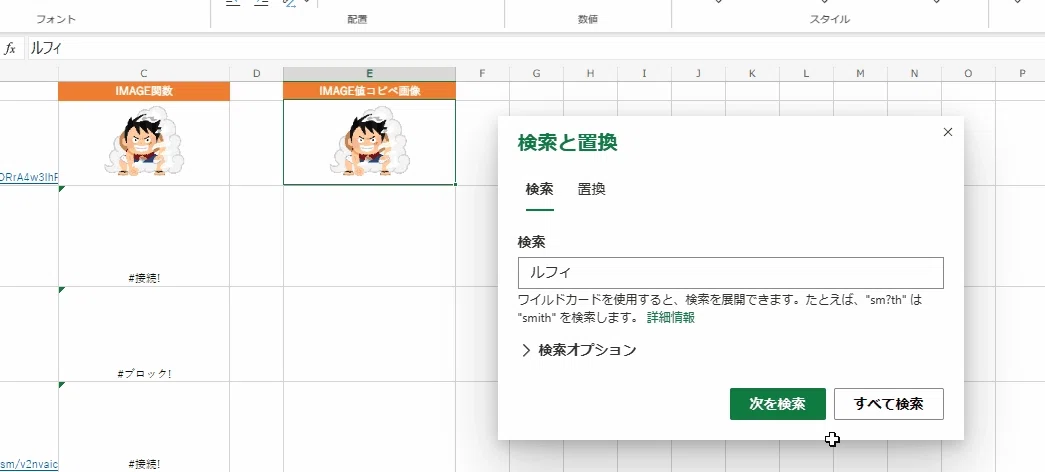Click the 次を検索 button
Image resolution: width=1045 pixels, height=472 pixels.
(778, 404)
